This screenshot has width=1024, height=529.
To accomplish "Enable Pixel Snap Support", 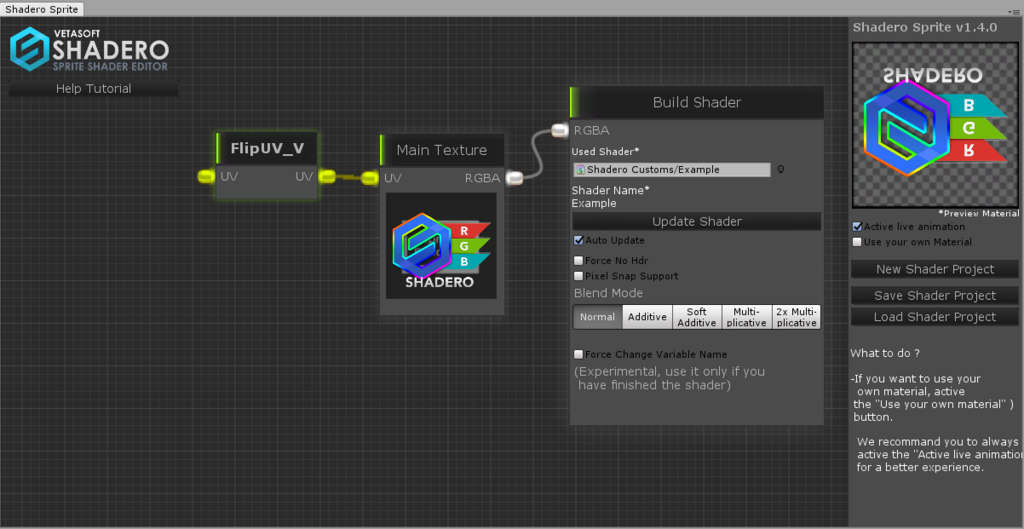I will 579,276.
